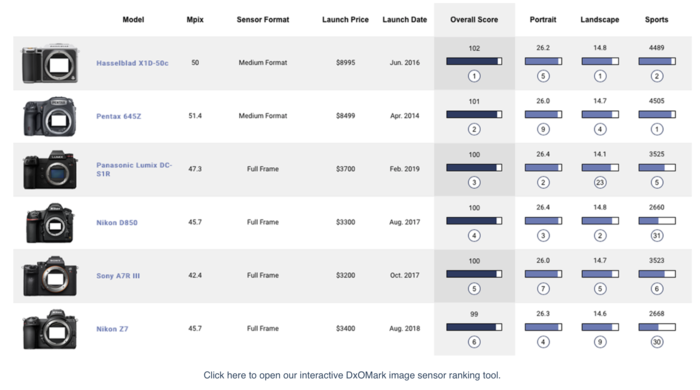Click the interactive DxOMark sensor ranking tool link
Viewport: 700px width, 390px height.
tap(352, 375)
